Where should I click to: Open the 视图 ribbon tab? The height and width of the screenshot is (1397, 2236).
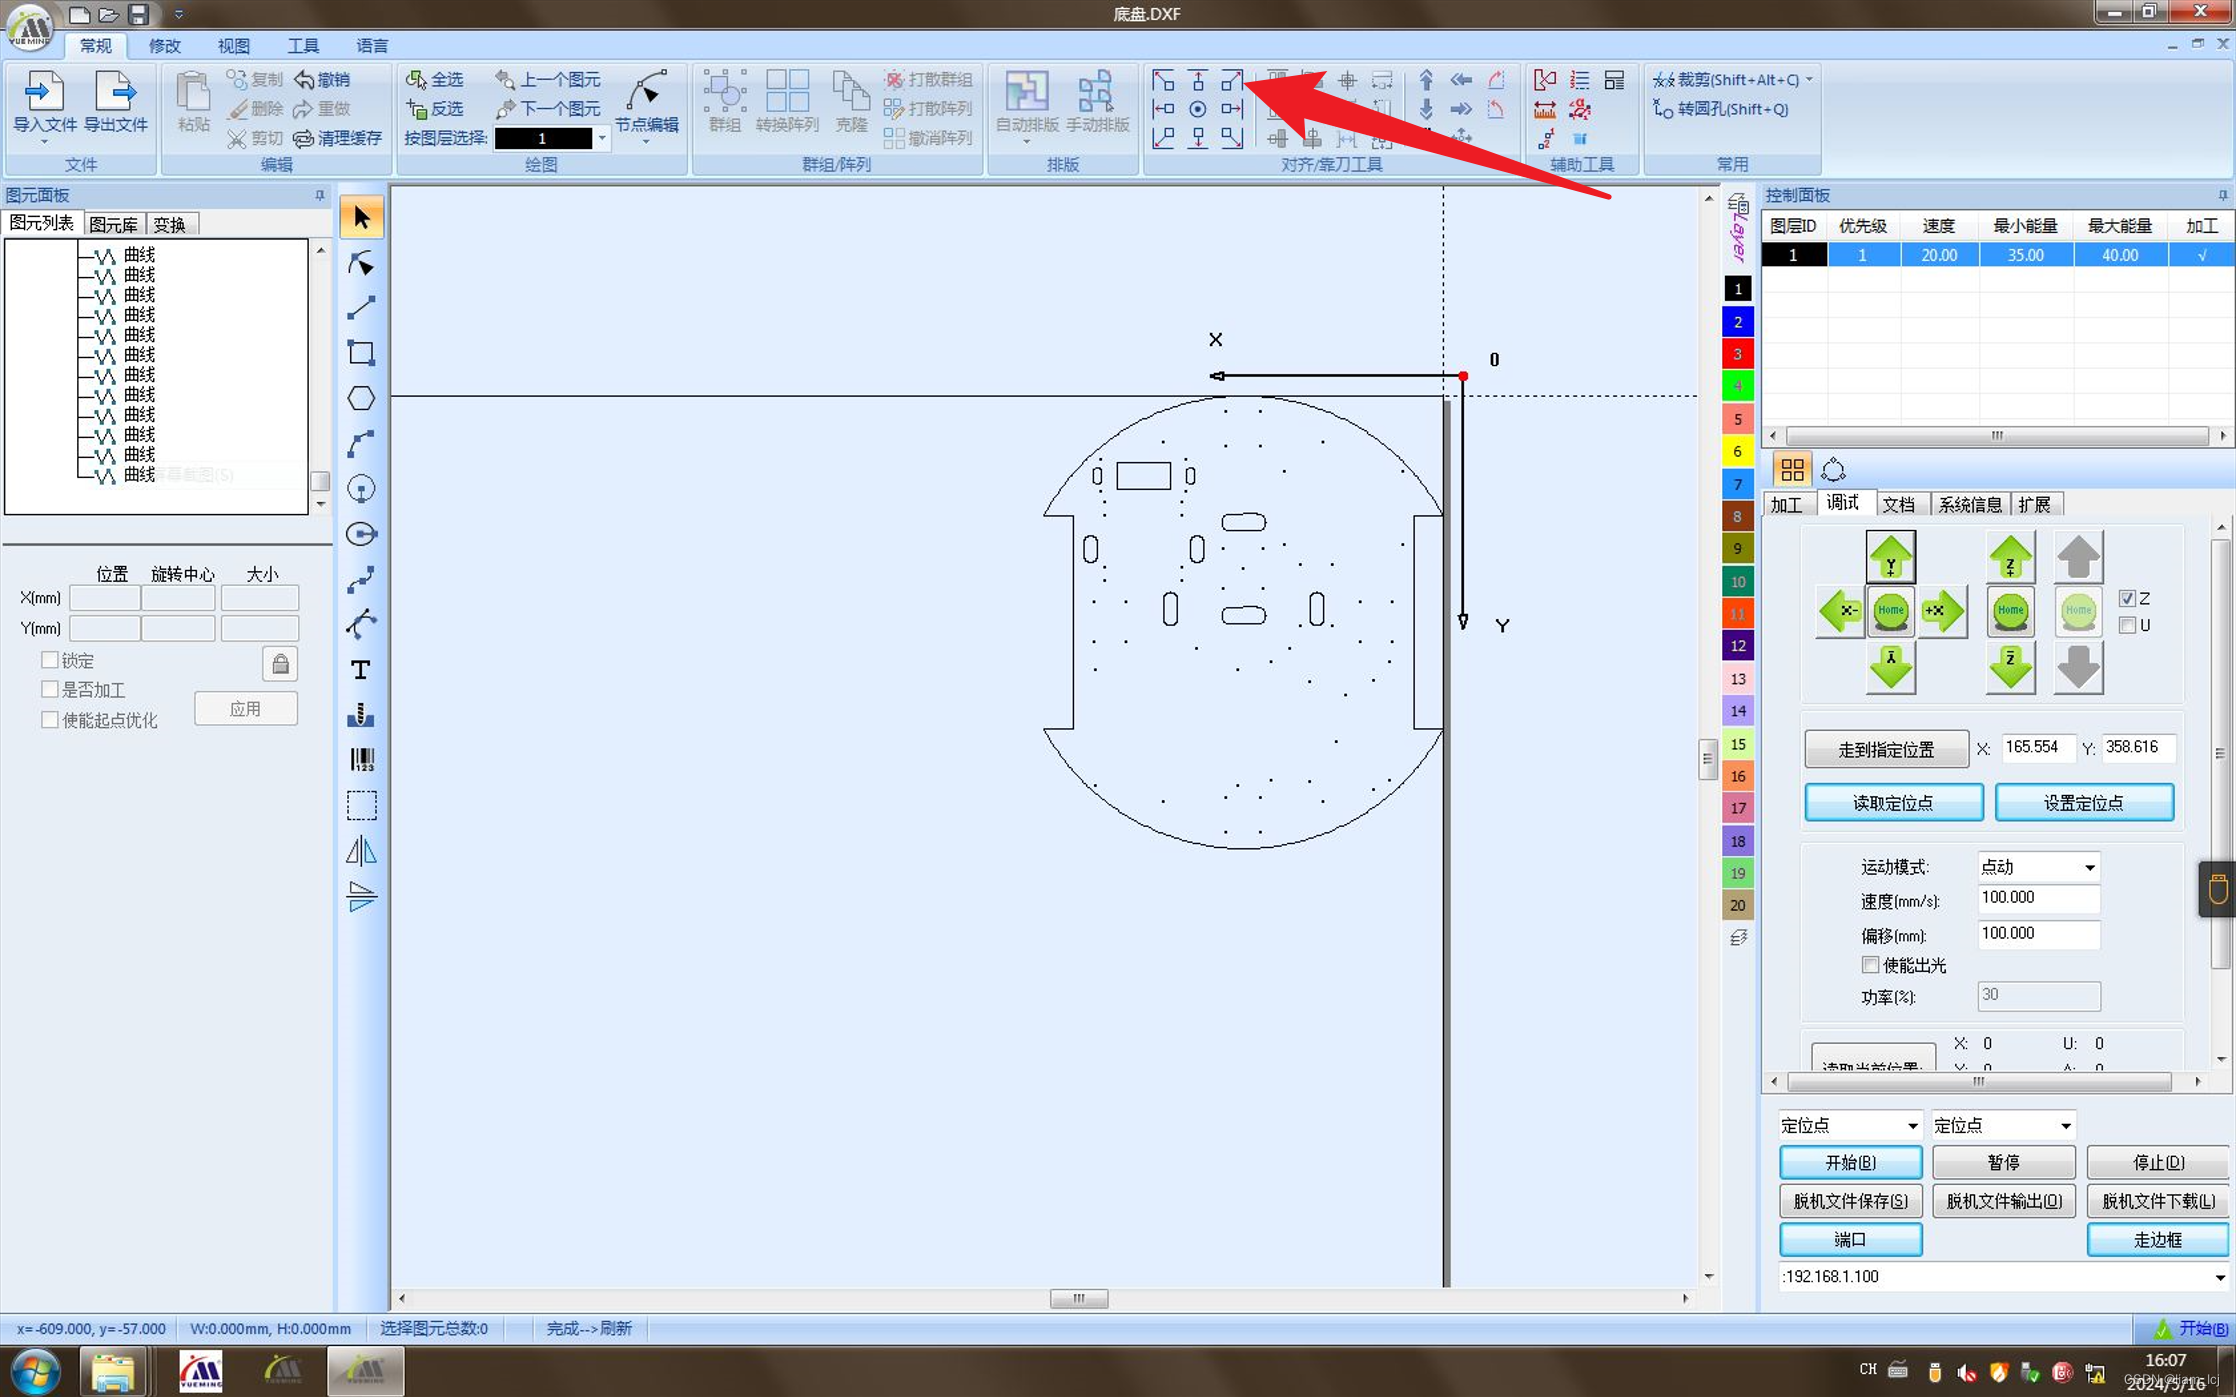pyautogui.click(x=234, y=46)
